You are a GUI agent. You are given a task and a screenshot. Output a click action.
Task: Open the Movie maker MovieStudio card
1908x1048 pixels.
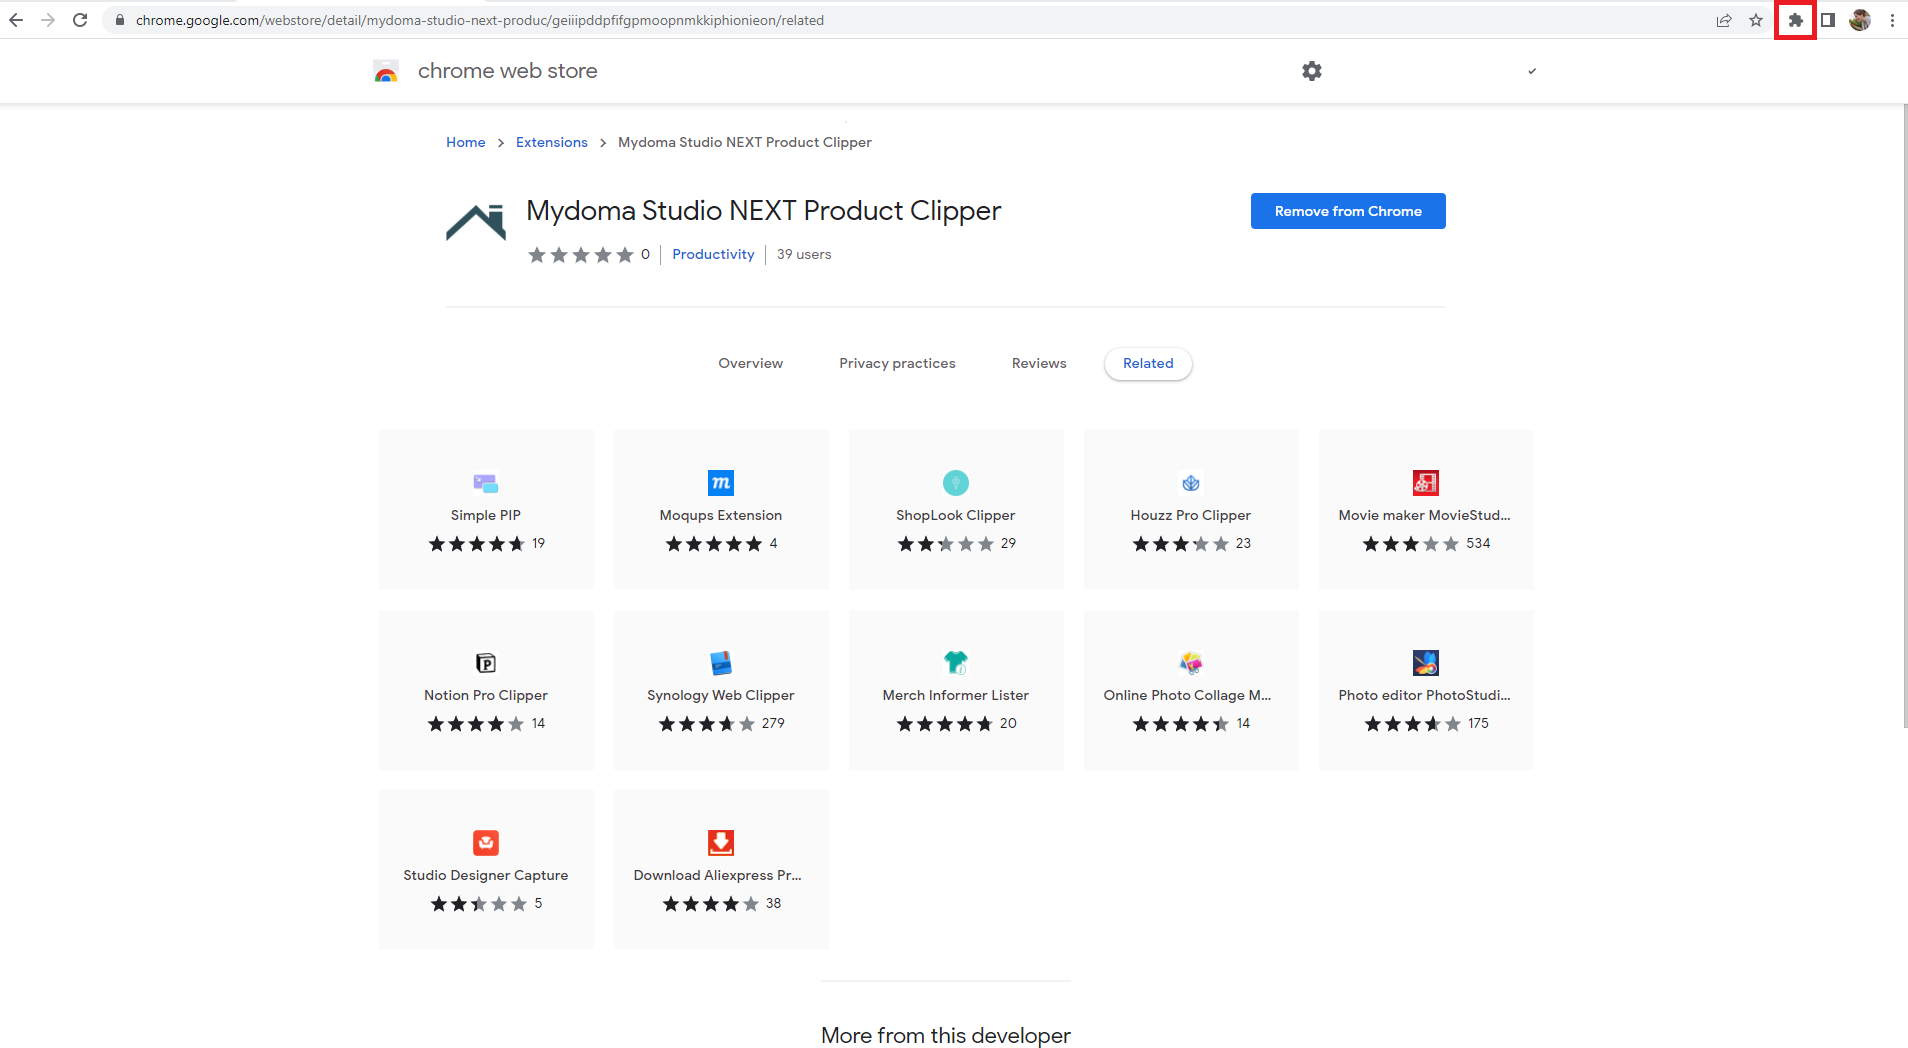click(x=1426, y=510)
